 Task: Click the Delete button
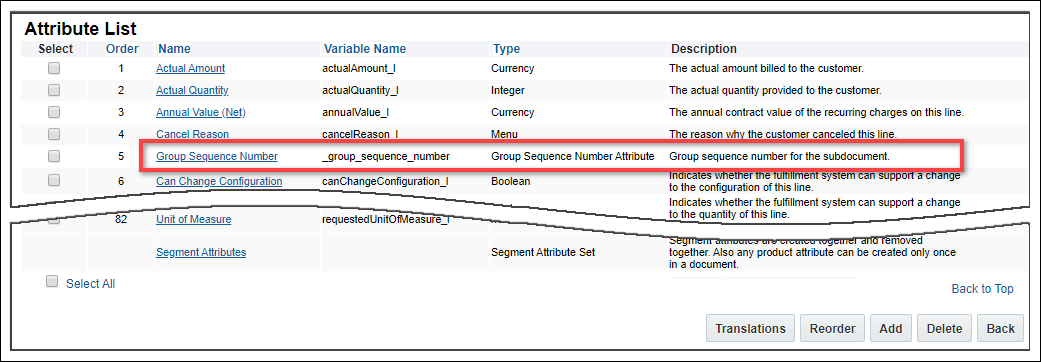tap(944, 328)
